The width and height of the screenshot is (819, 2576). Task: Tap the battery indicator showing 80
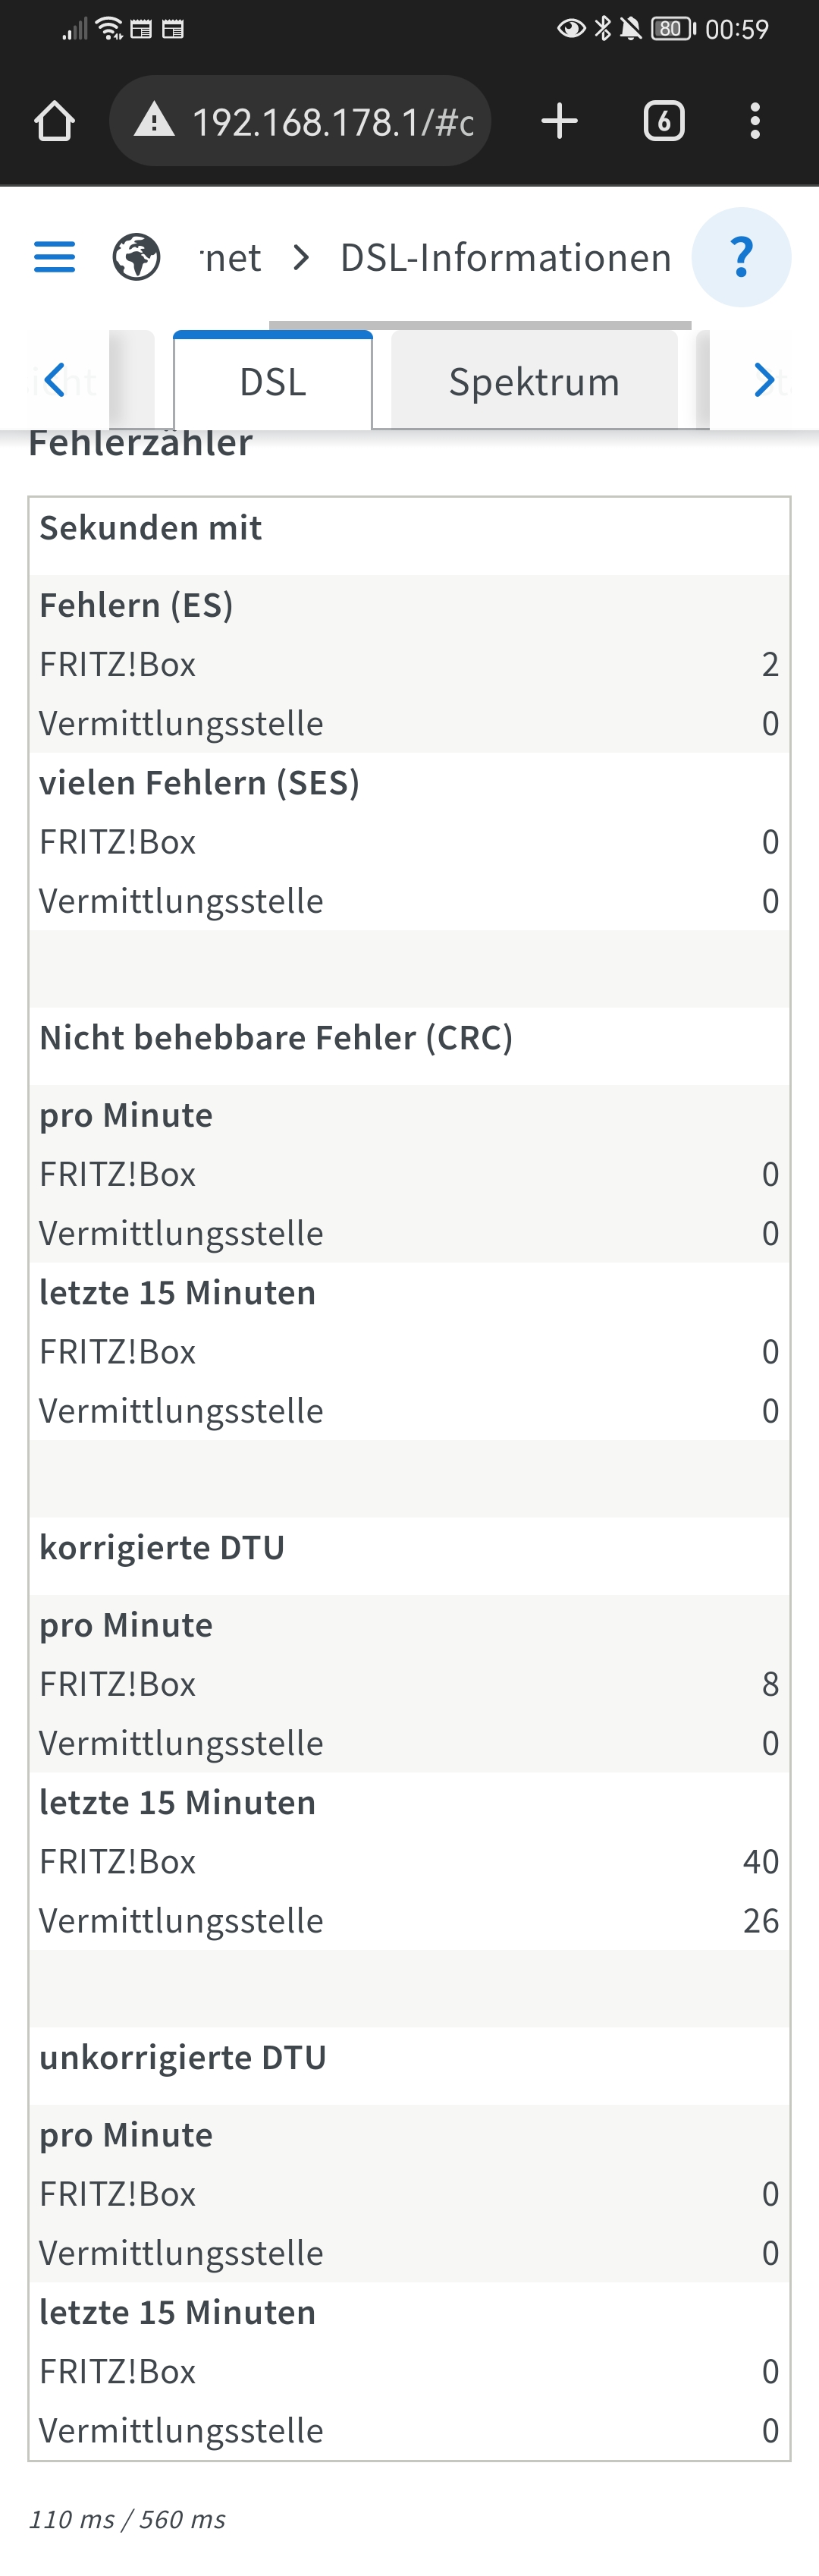tap(672, 29)
